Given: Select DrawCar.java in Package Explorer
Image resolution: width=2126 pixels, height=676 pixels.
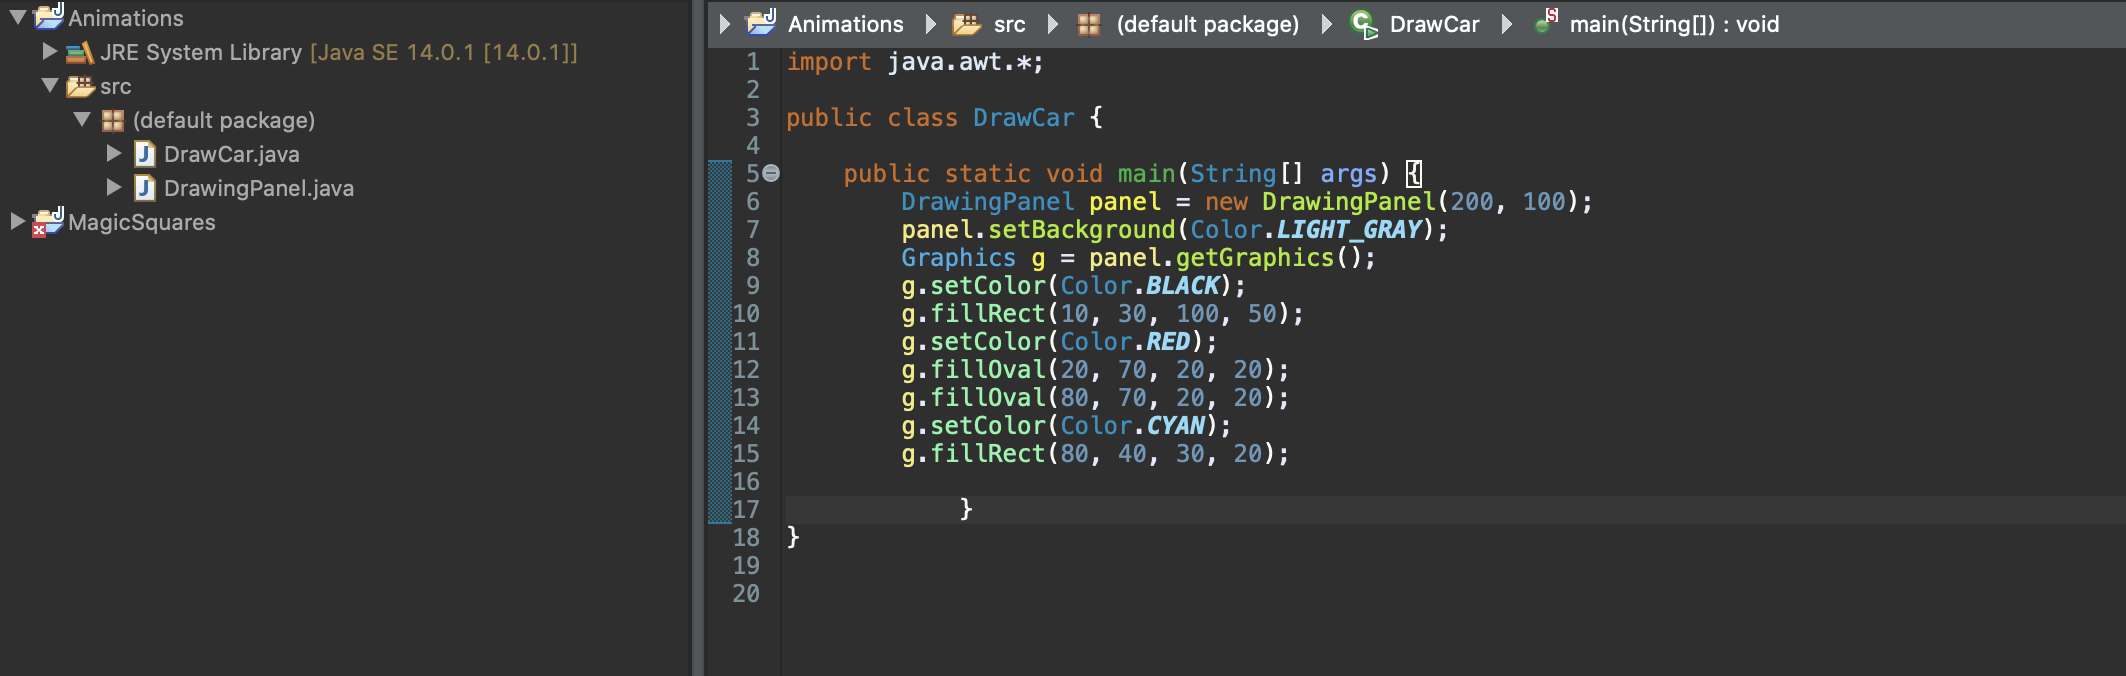Looking at the screenshot, I should coord(232,154).
